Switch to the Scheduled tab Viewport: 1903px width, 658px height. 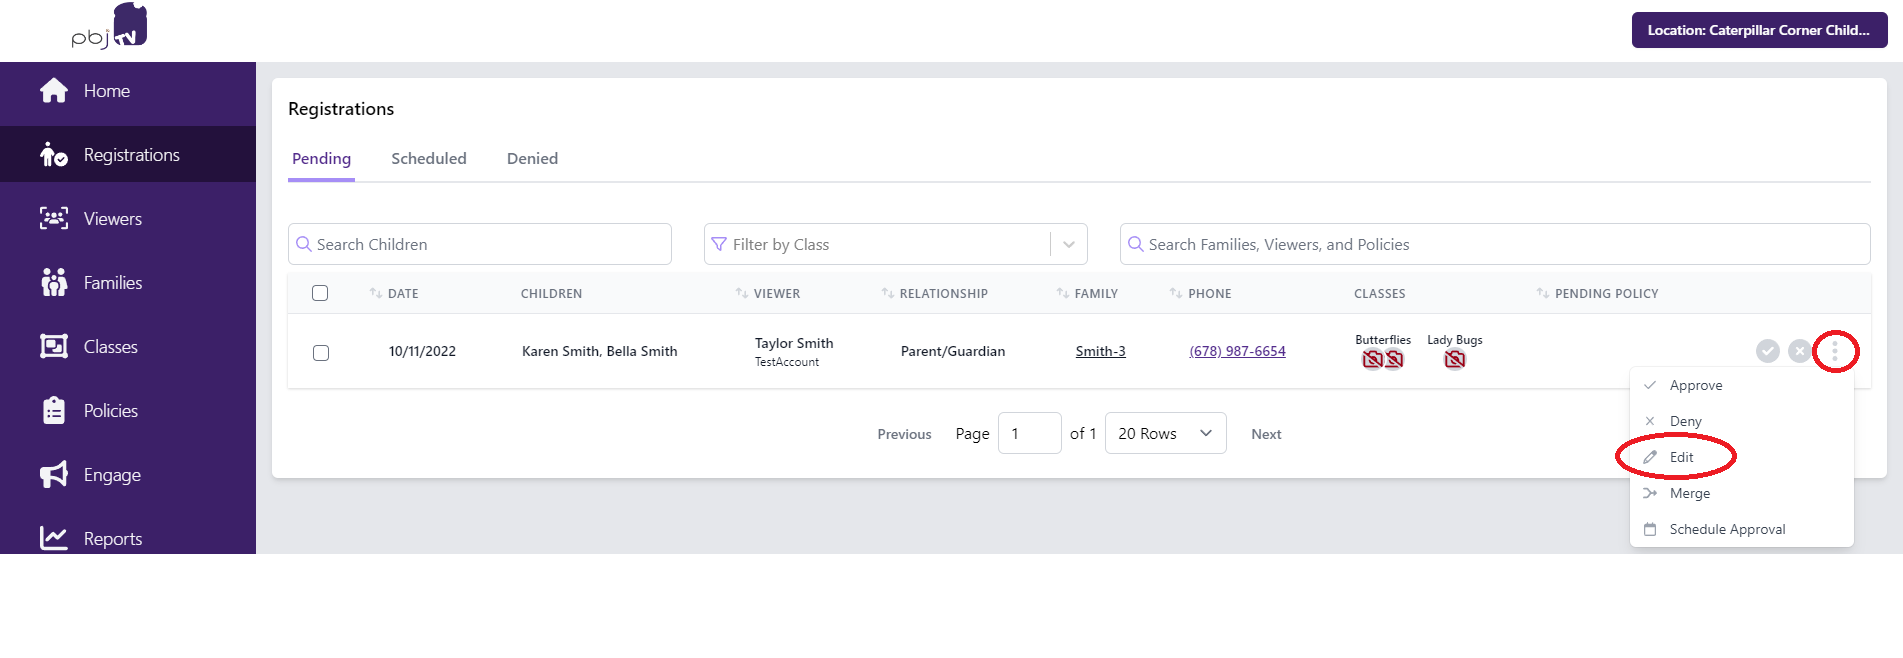click(x=429, y=159)
